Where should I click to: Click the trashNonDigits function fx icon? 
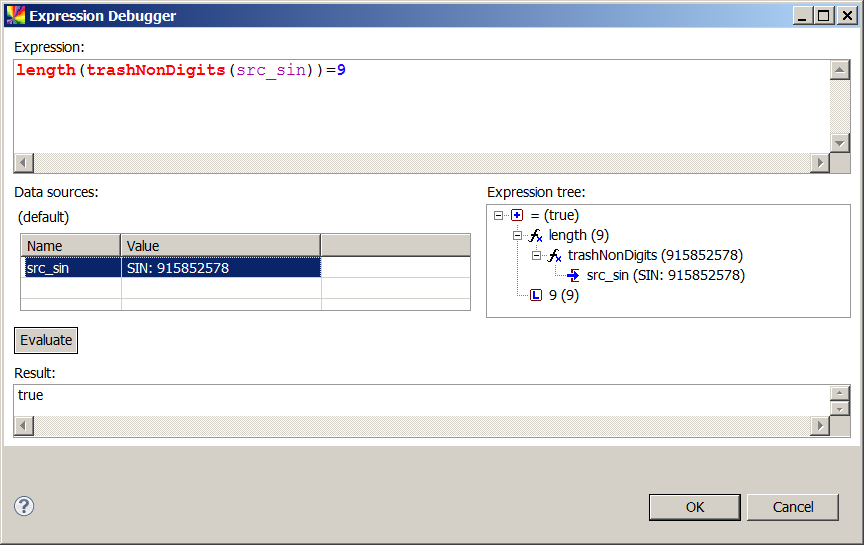tap(555, 255)
